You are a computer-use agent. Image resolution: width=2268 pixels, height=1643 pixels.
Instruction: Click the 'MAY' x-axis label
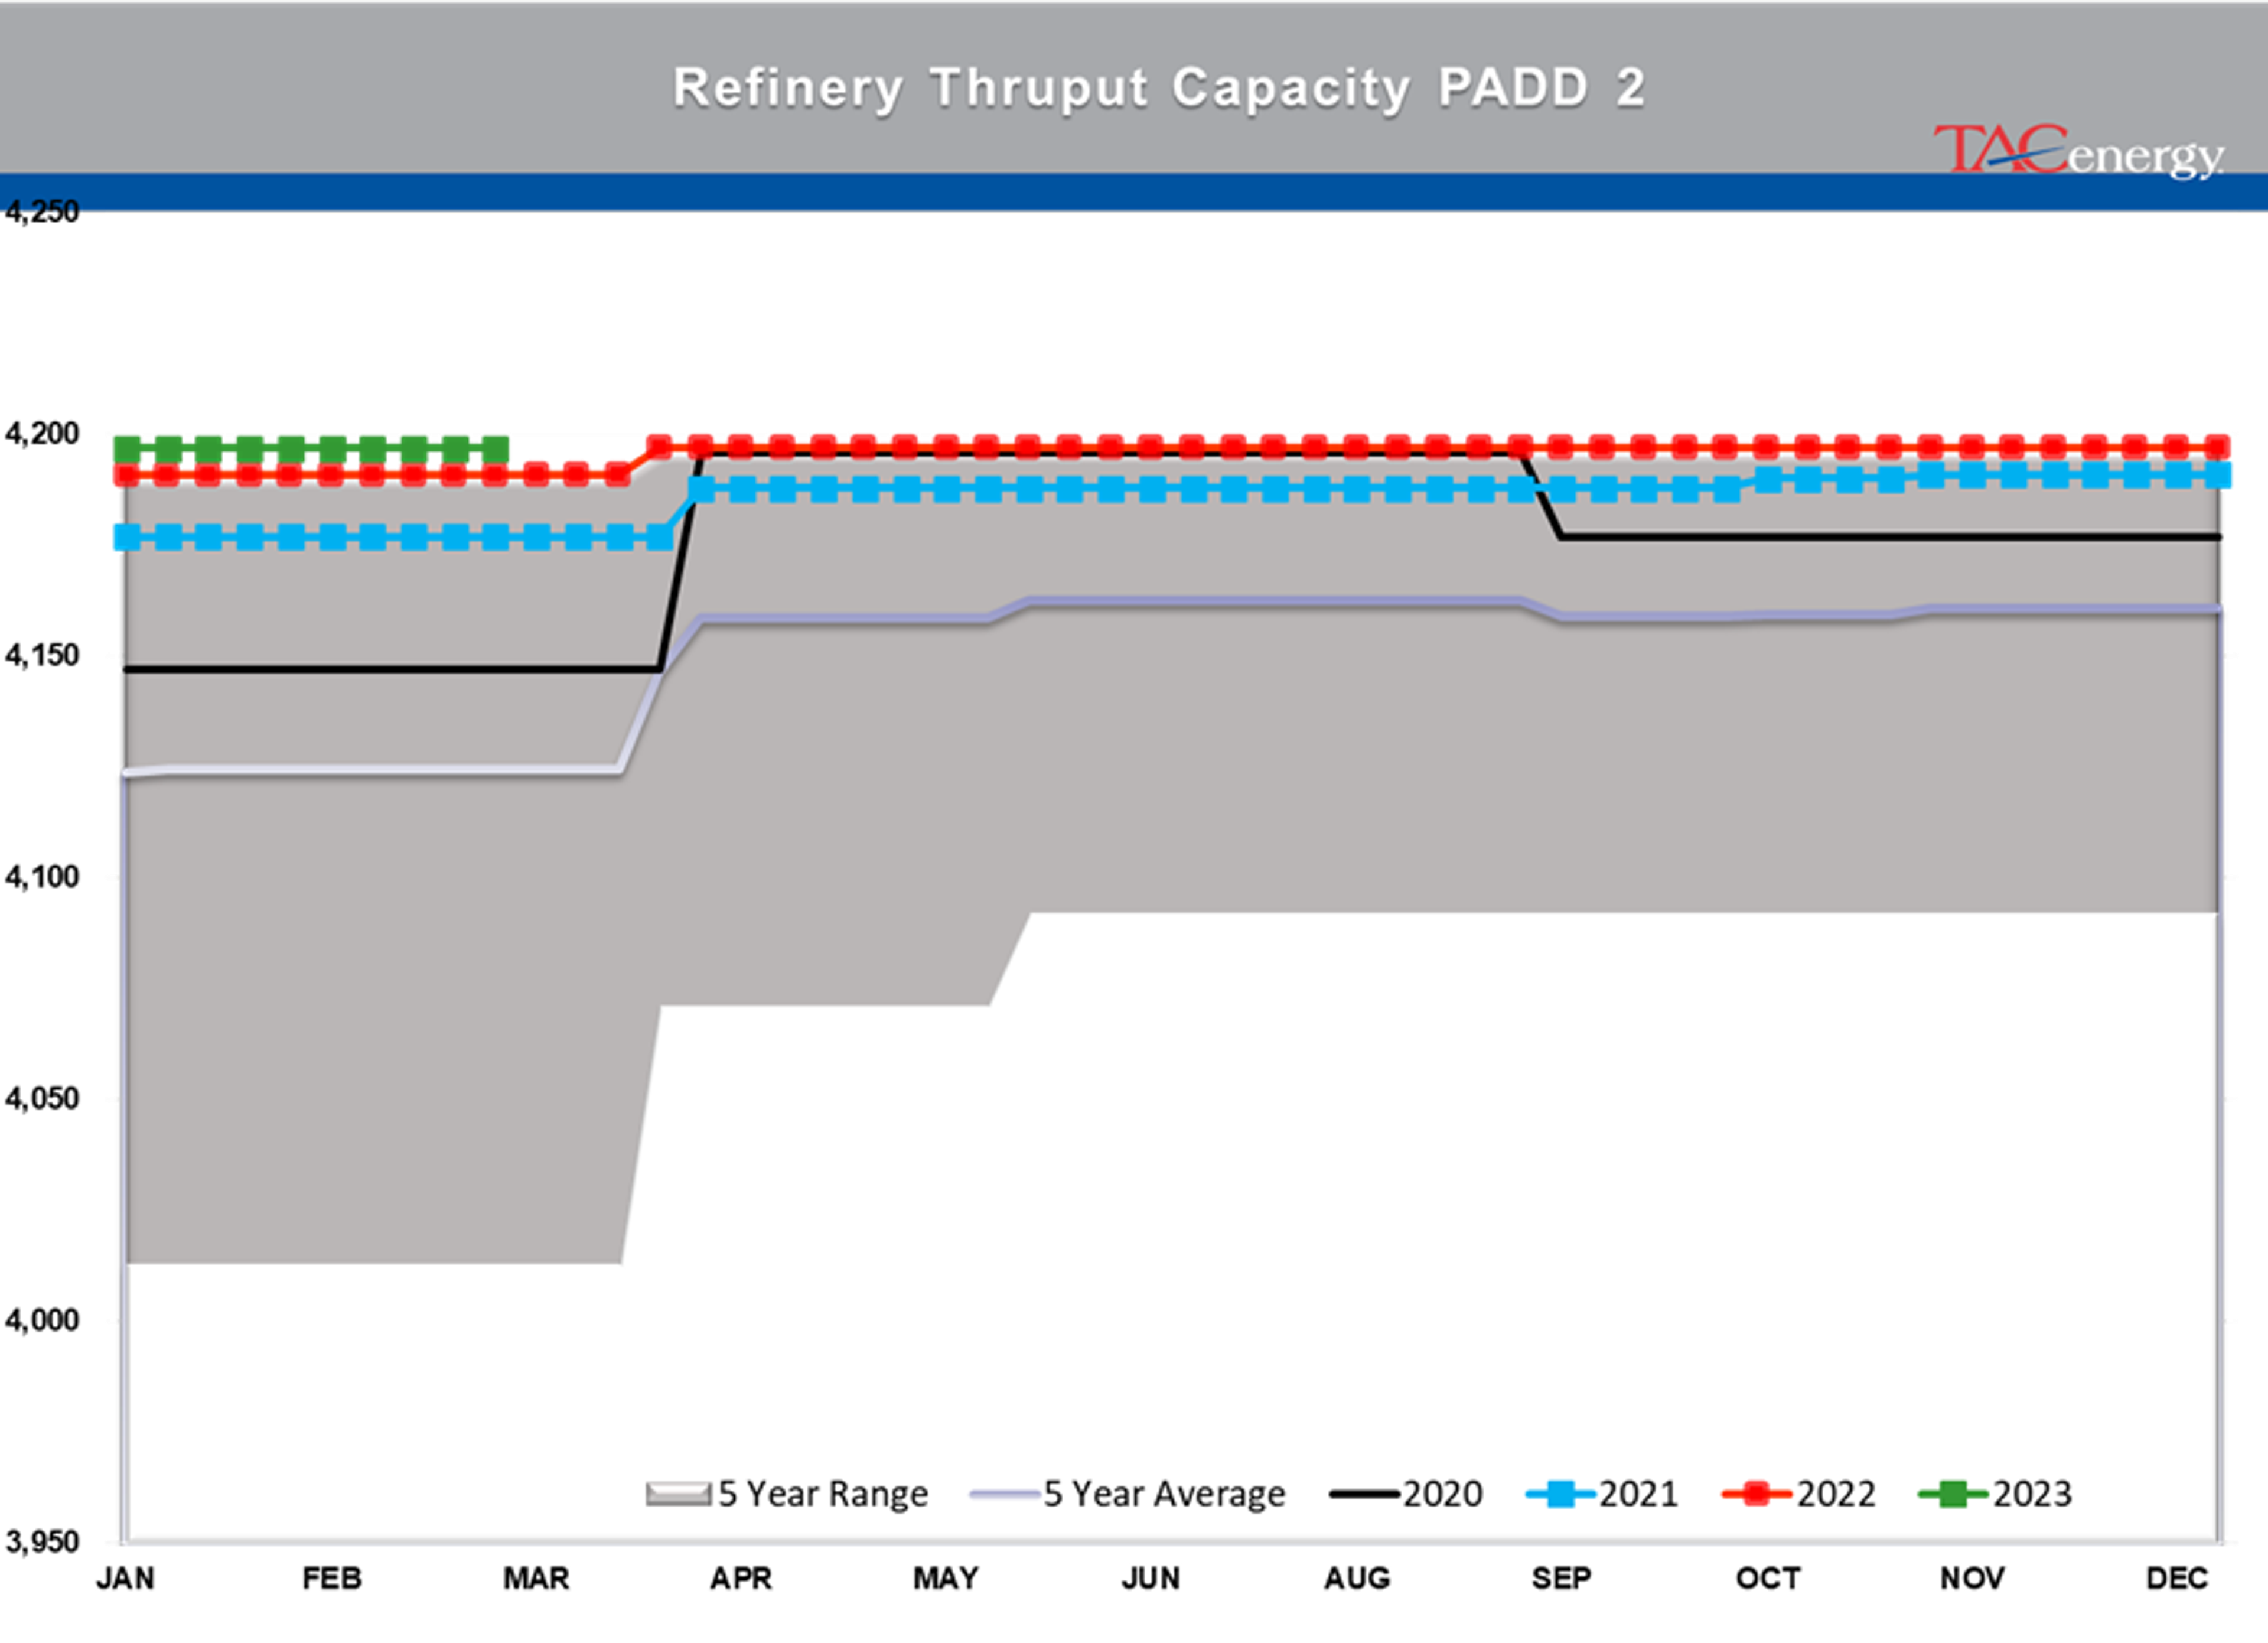(946, 1579)
